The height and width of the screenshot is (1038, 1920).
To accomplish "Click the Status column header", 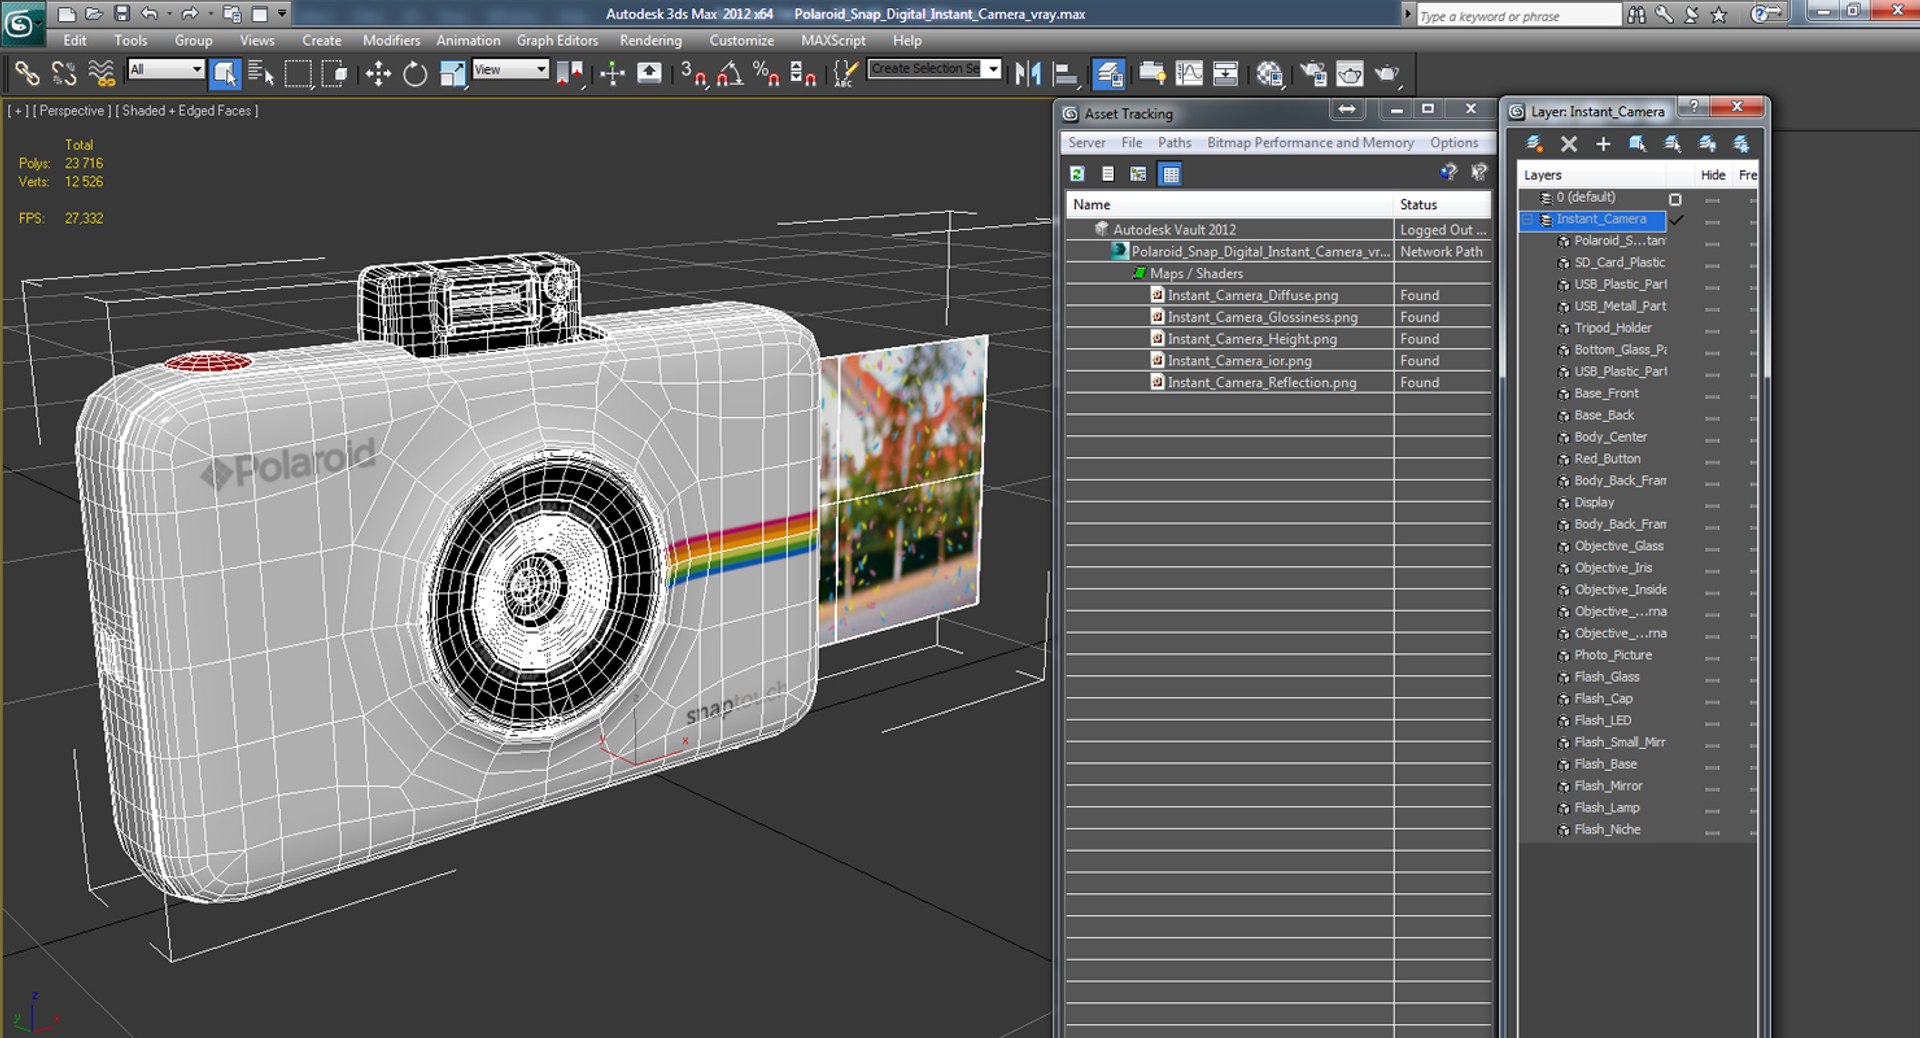I will (x=1418, y=204).
